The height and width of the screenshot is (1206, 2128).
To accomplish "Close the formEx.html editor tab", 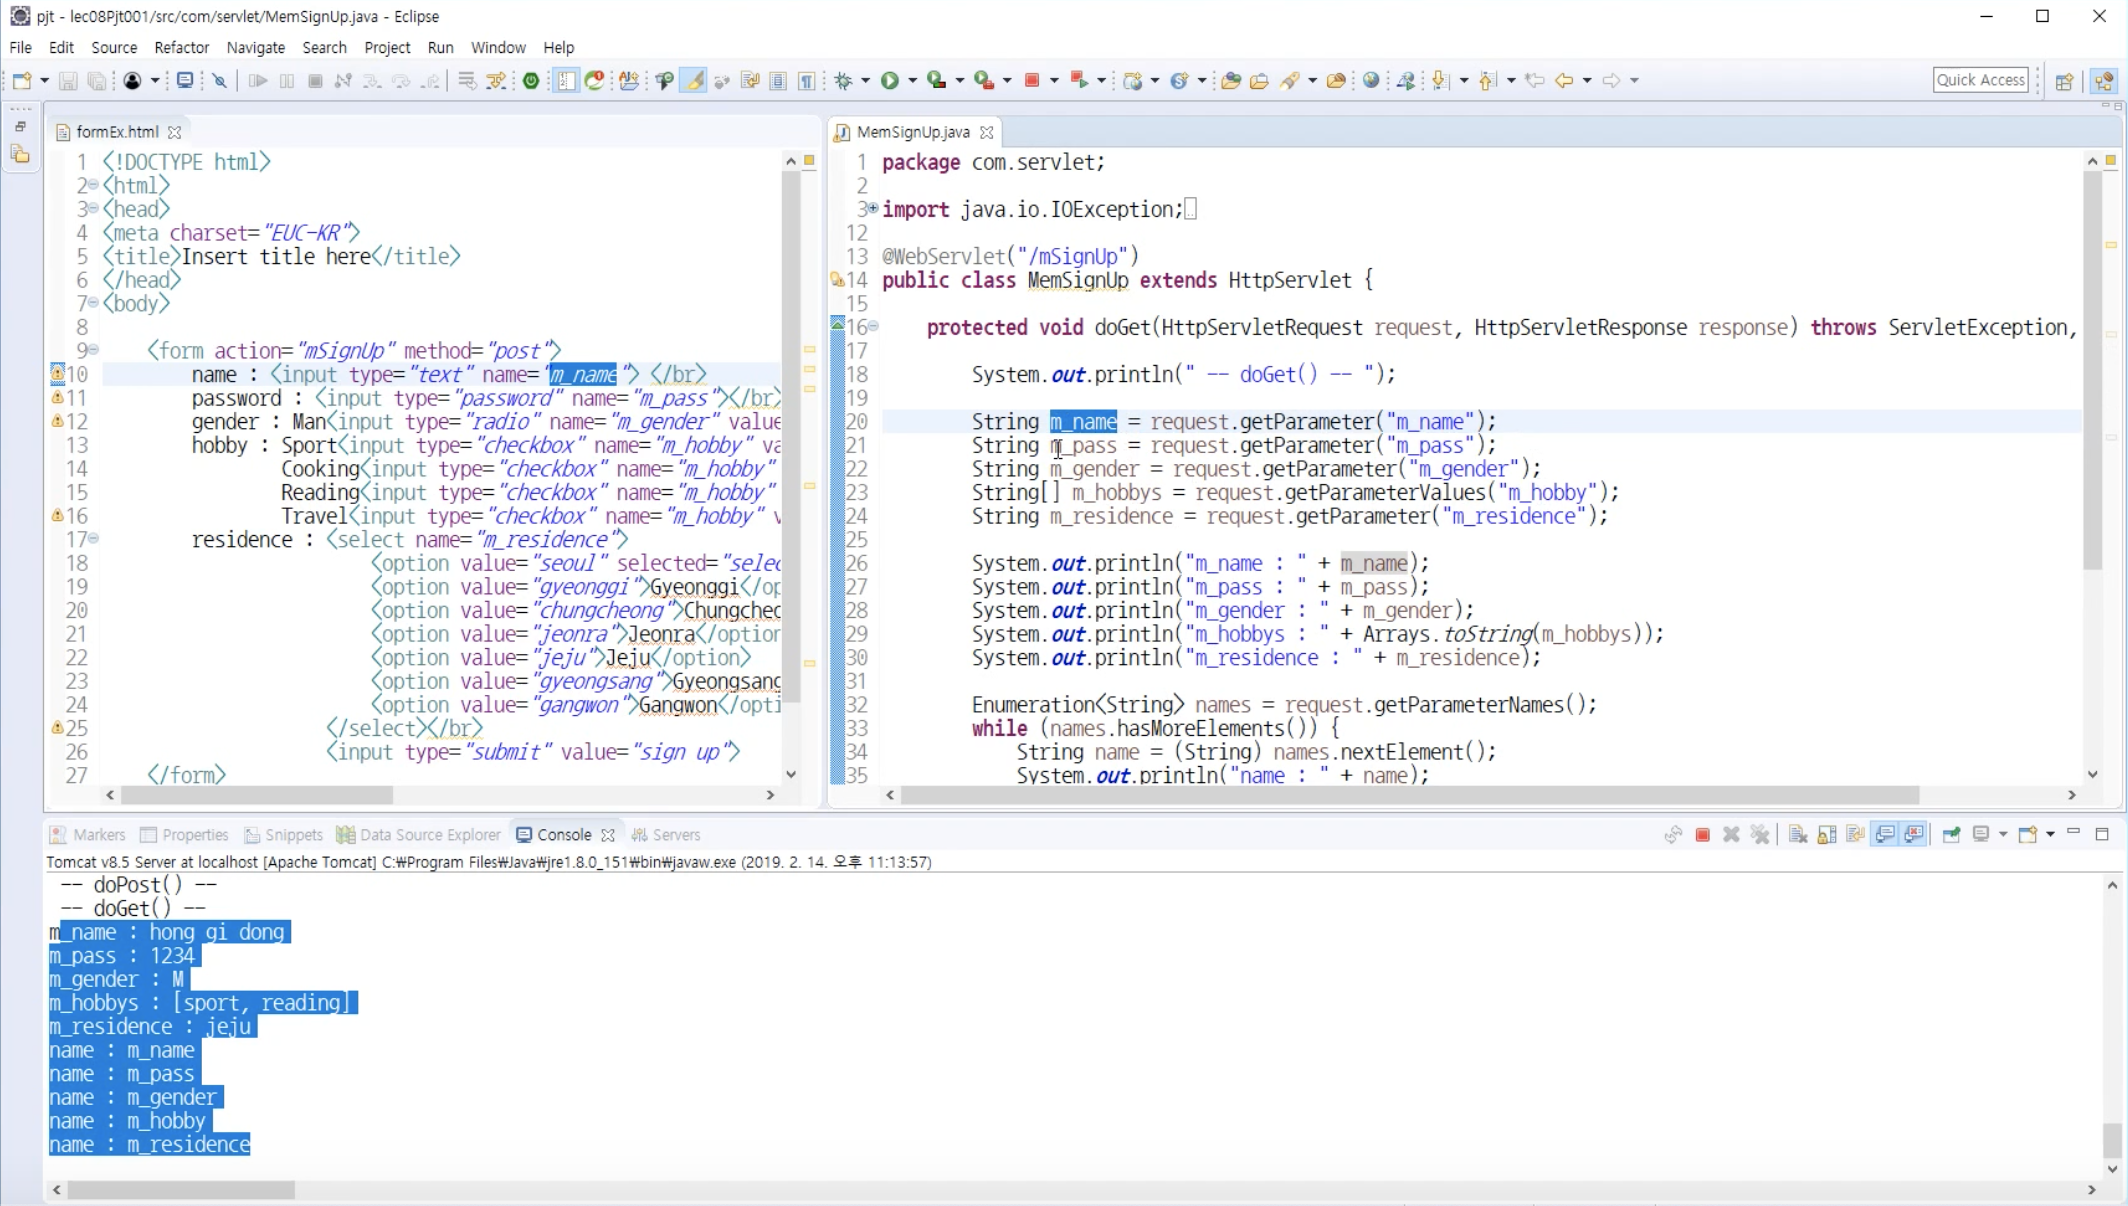I will (x=175, y=132).
